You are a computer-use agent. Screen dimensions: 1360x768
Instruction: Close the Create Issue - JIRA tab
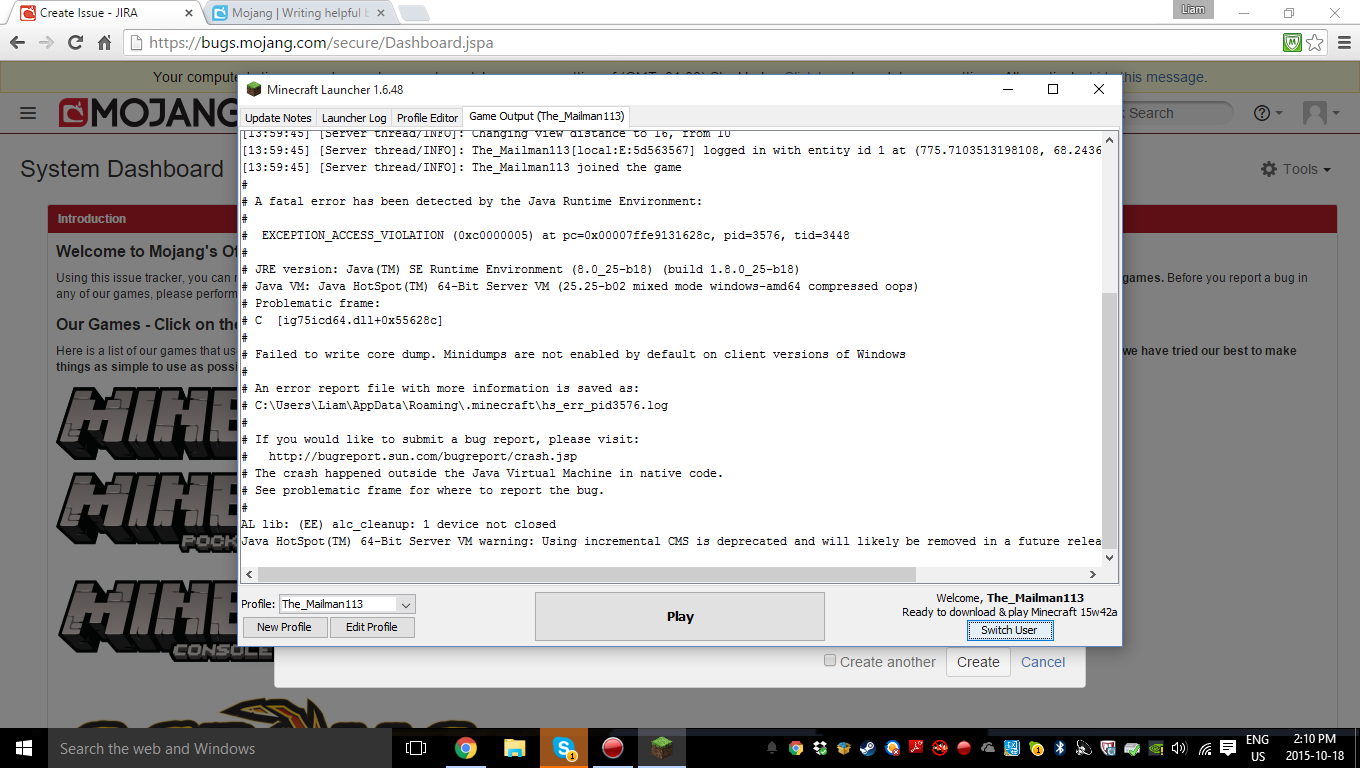tap(188, 13)
